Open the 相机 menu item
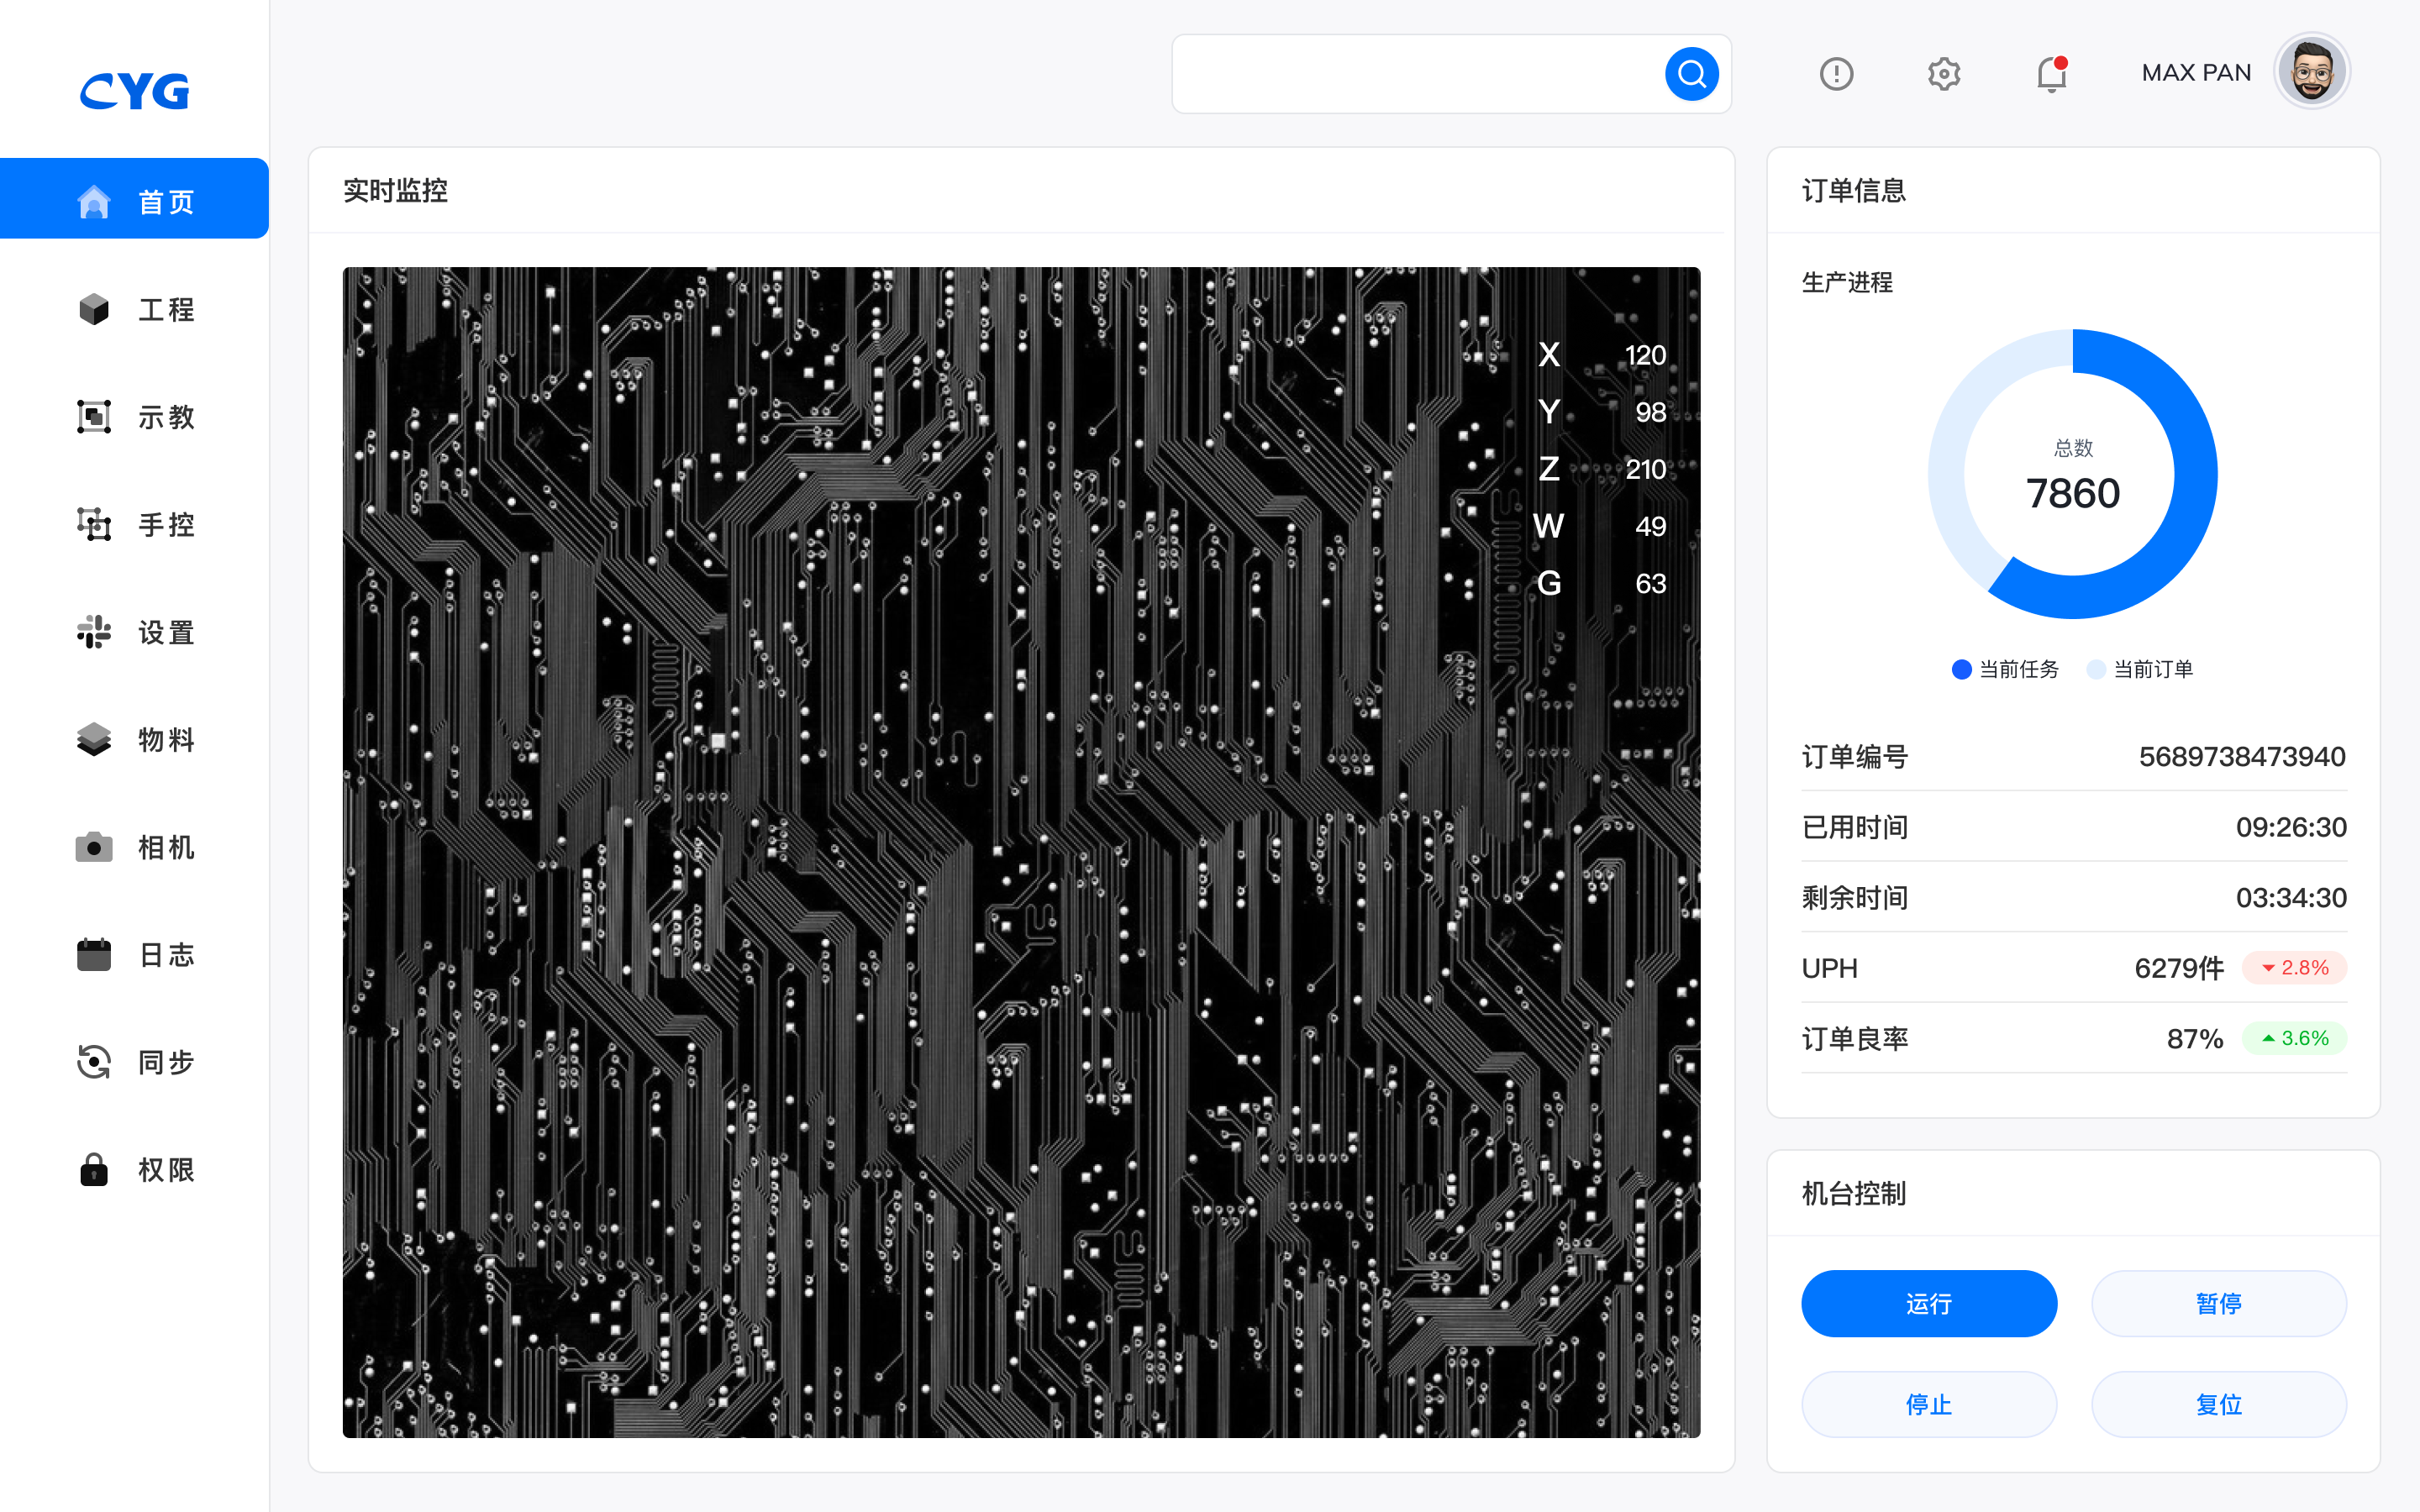This screenshot has height=1512, width=2420. (x=134, y=847)
